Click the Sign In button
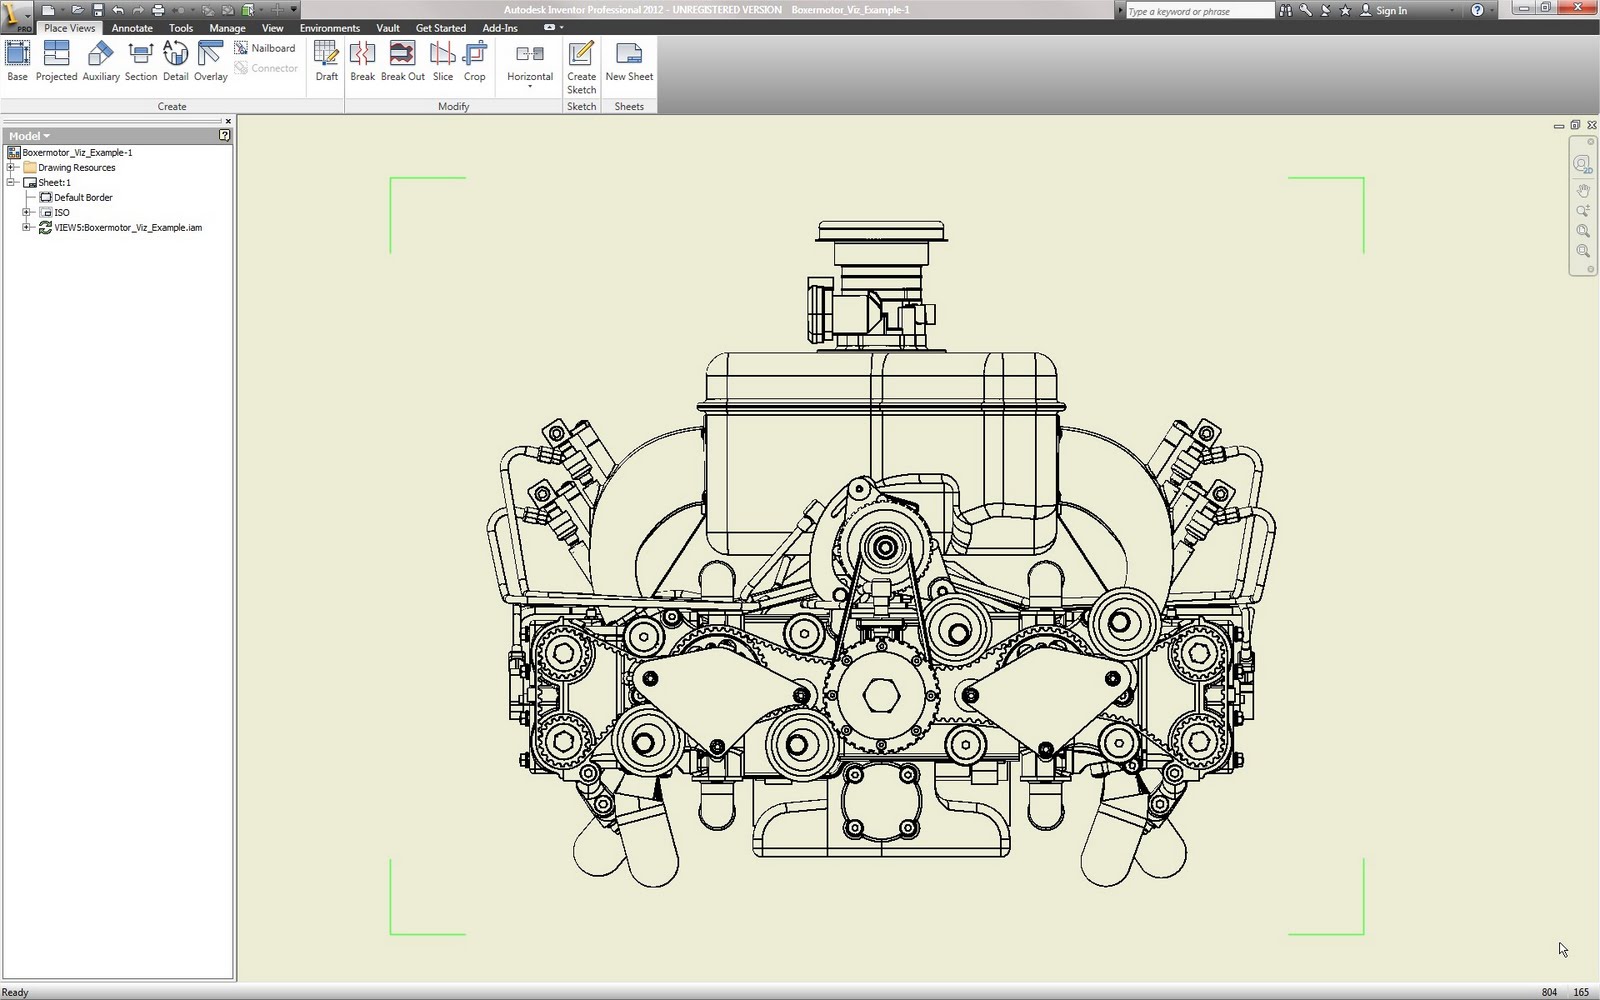Viewport: 1600px width, 1000px height. (1388, 10)
